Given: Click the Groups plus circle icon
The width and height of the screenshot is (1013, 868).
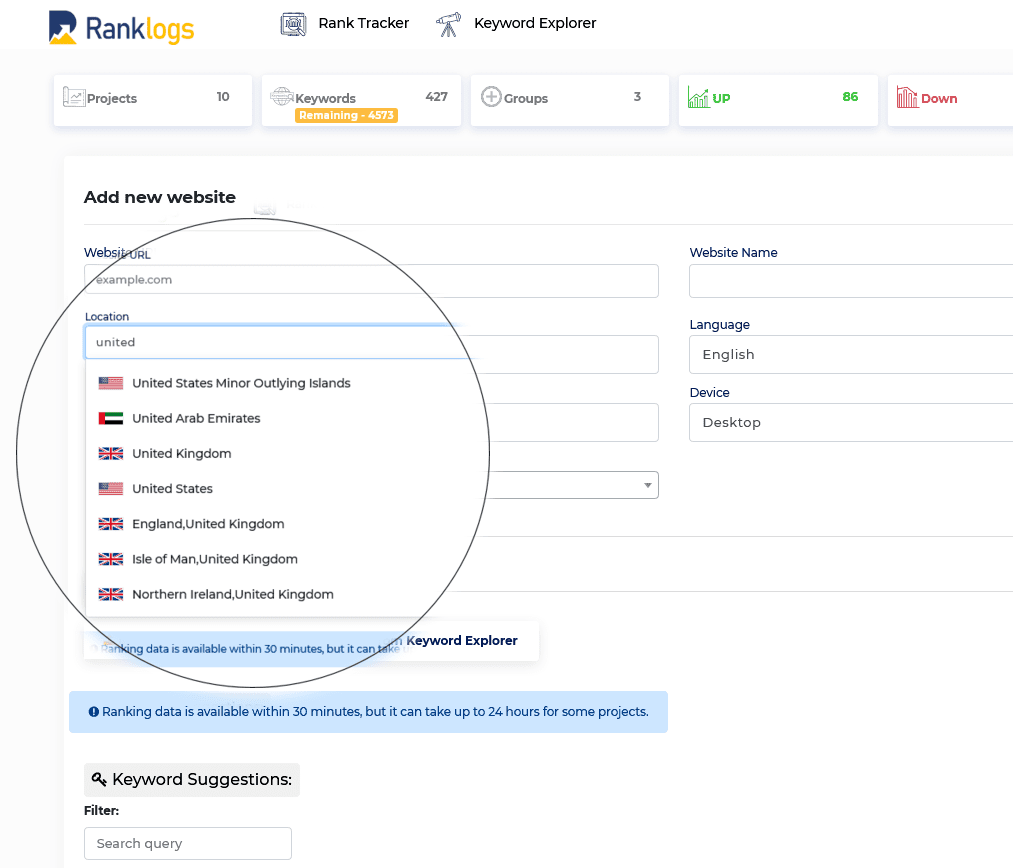Looking at the screenshot, I should [491, 96].
